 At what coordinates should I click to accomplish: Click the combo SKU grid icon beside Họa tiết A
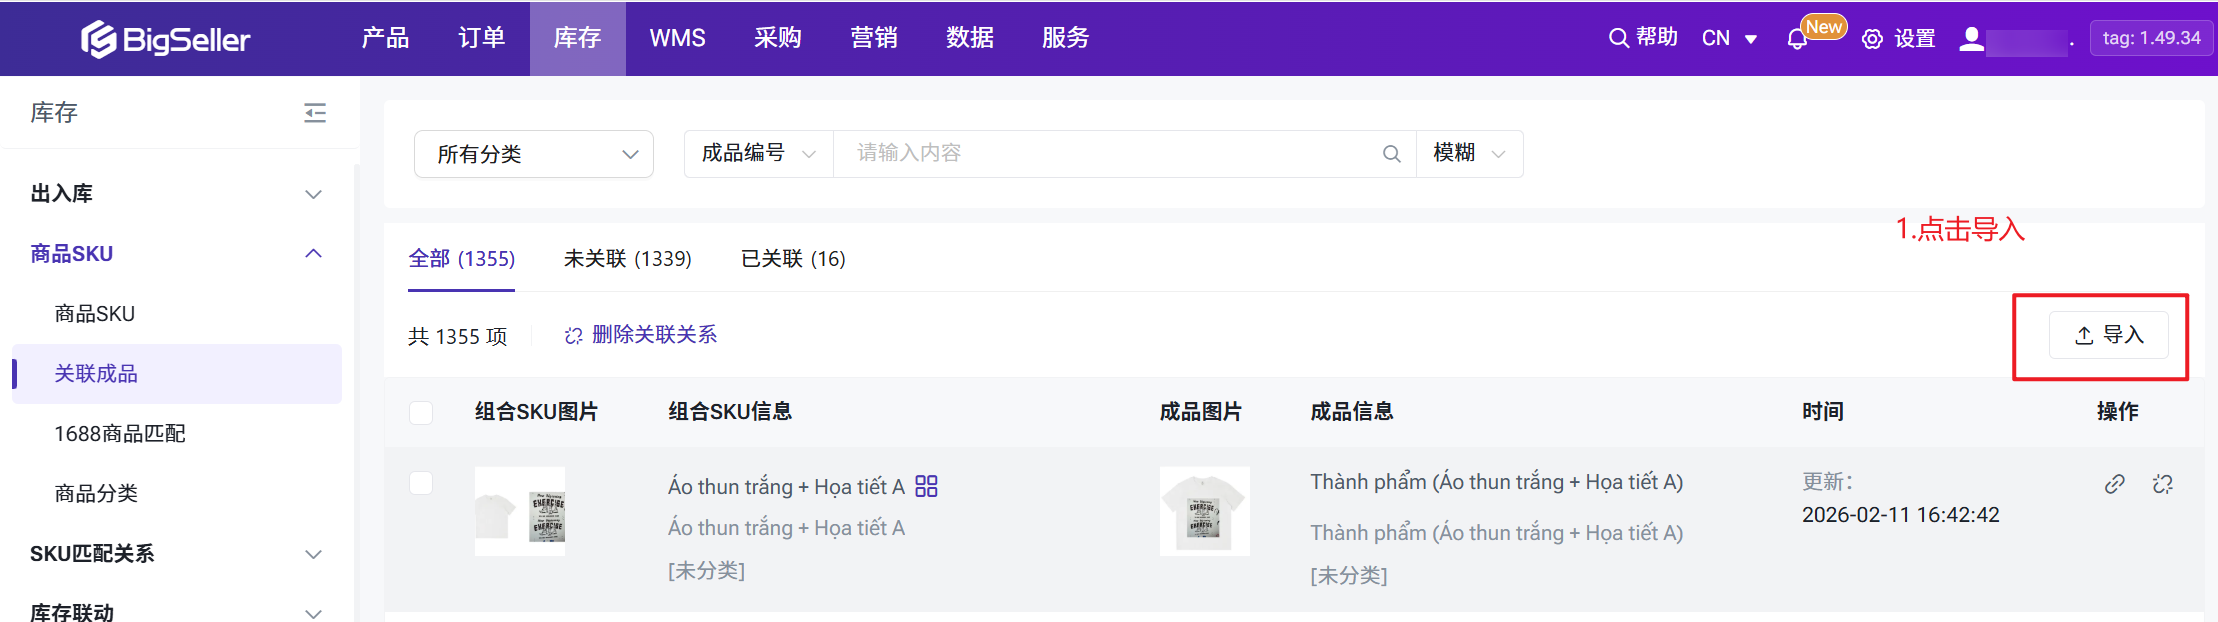pyautogui.click(x=926, y=486)
